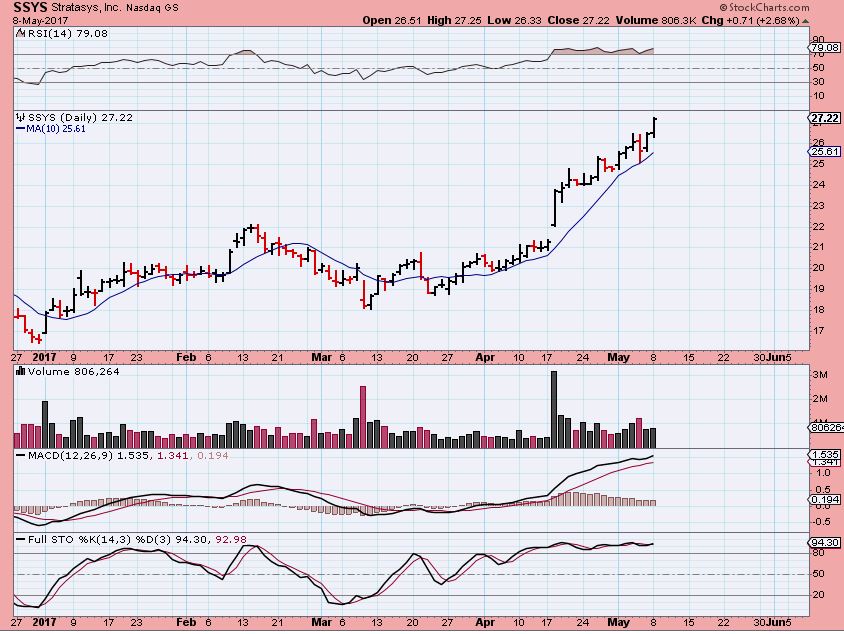Click the MACD signal value "1.341" in legend
The width and height of the screenshot is (844, 634).
(x=173, y=455)
